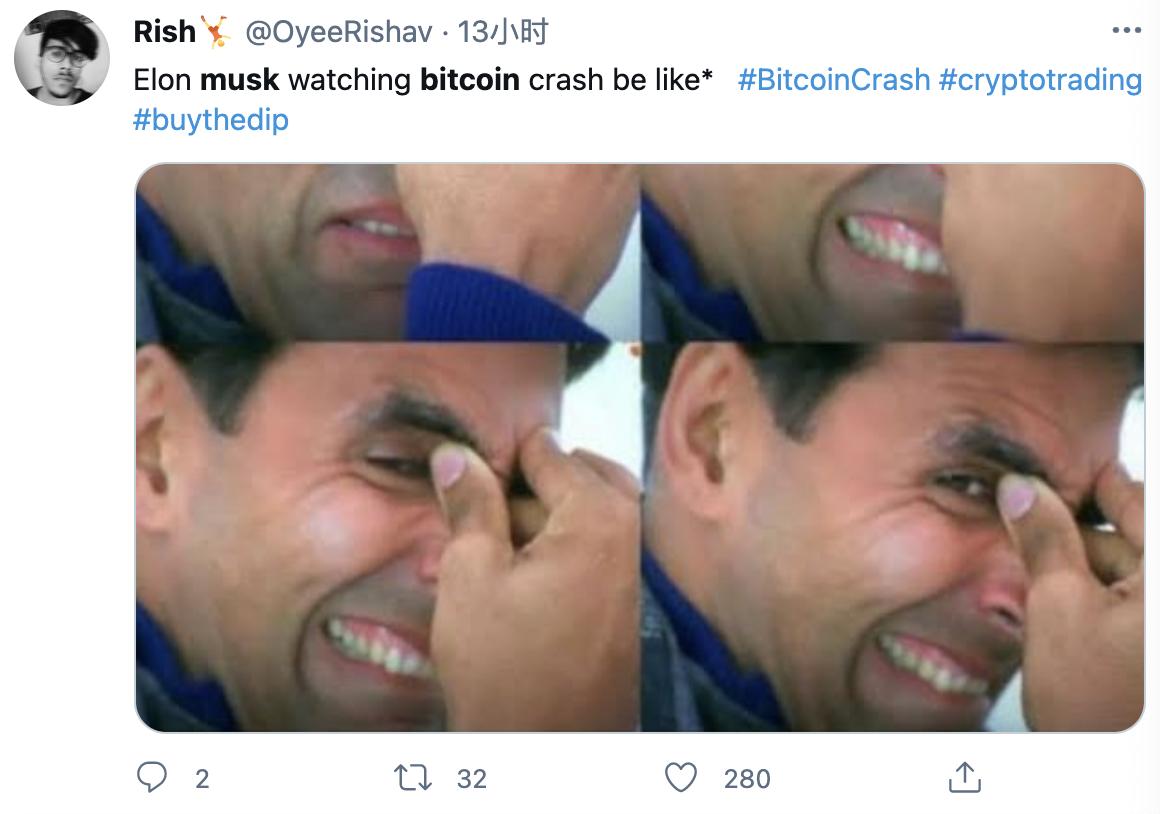
Task: Like the tweet with the heart icon
Action: point(681,777)
